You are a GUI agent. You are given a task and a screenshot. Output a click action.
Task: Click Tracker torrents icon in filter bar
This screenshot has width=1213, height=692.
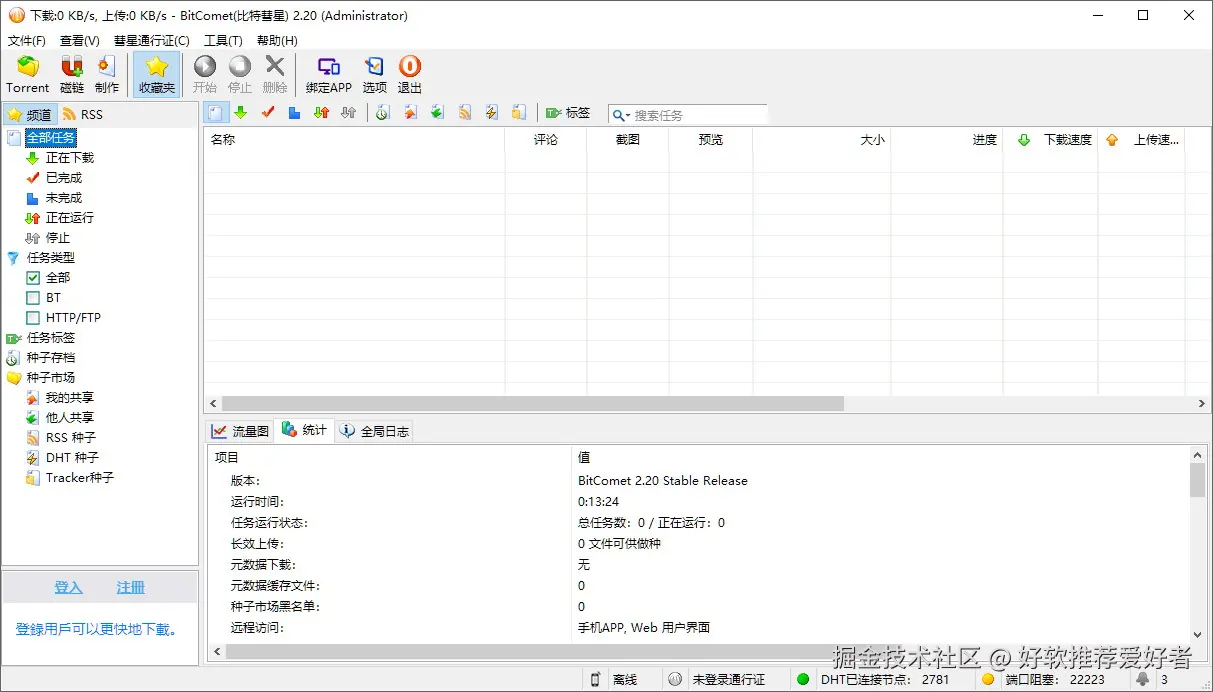[x=518, y=113]
